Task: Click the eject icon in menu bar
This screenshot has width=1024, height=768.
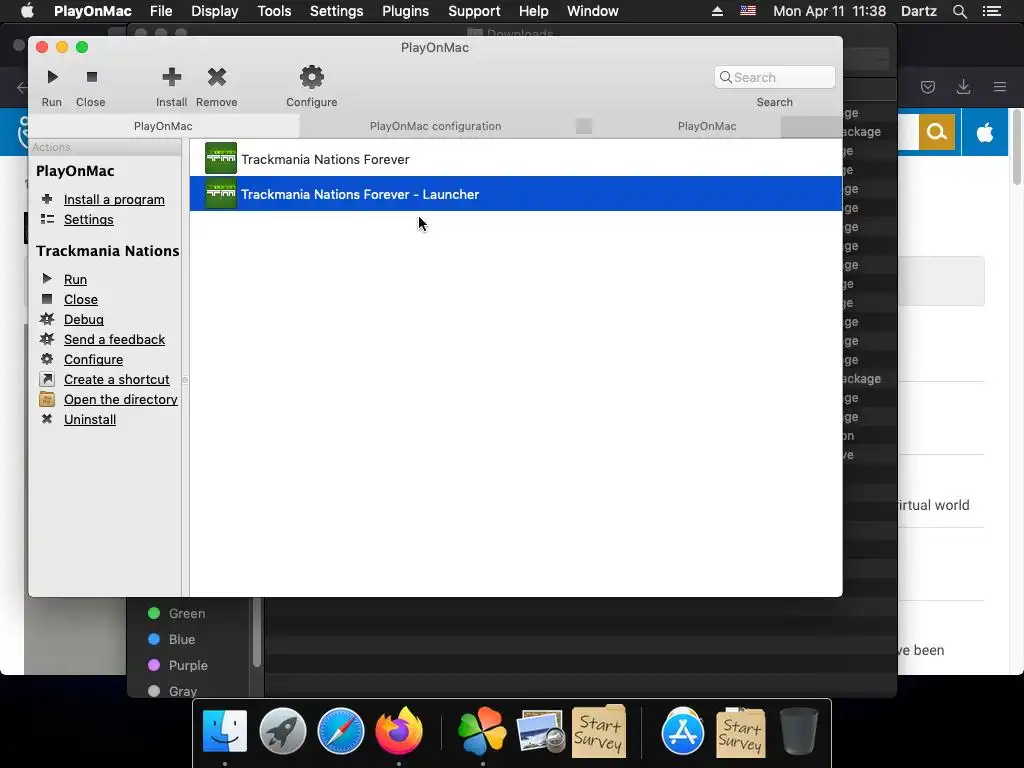Action: [x=717, y=11]
